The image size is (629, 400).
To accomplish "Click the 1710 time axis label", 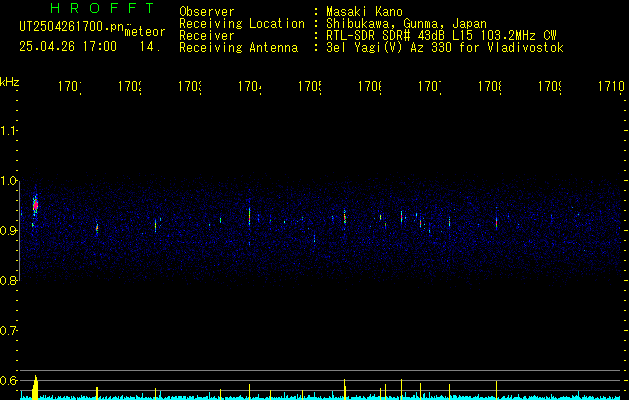I will tap(611, 86).
